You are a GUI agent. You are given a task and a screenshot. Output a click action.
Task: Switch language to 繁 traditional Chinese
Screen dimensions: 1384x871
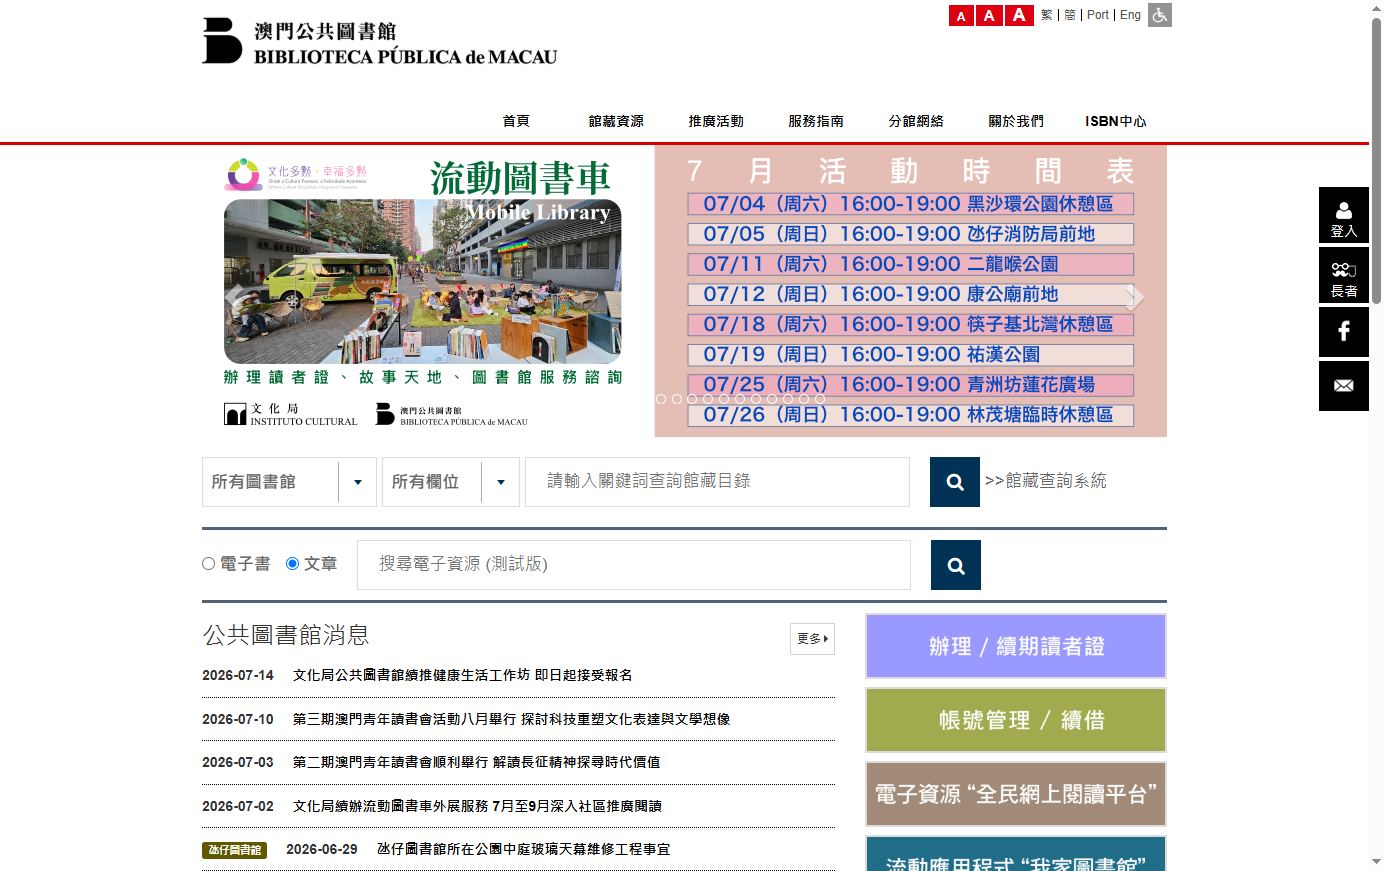click(1047, 15)
